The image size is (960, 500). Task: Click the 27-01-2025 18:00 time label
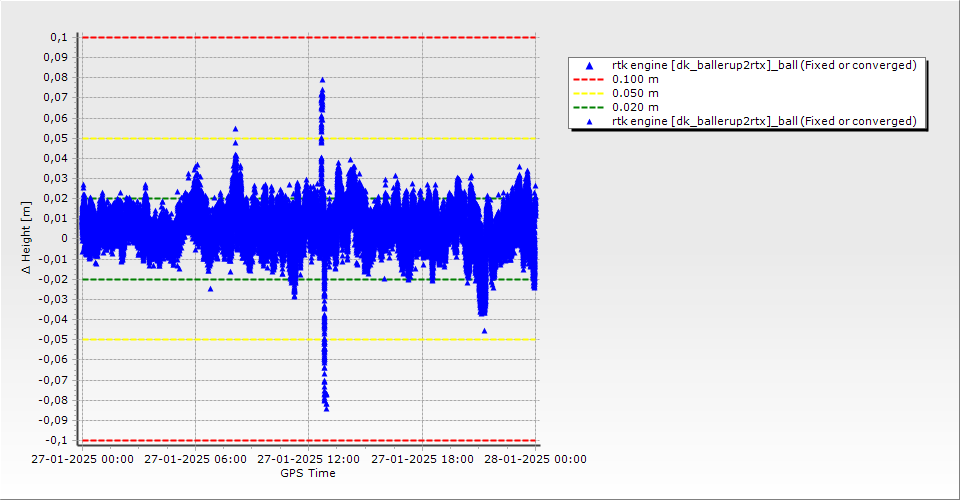(x=422, y=459)
